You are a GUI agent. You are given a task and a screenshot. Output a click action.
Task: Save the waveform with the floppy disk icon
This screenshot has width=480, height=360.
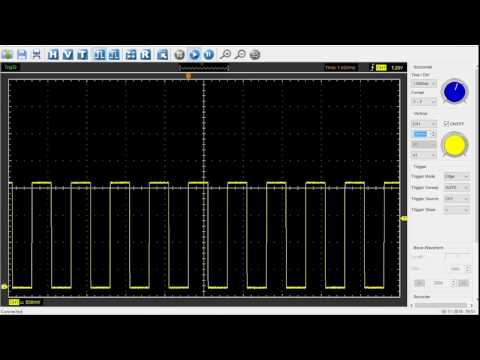point(22,54)
